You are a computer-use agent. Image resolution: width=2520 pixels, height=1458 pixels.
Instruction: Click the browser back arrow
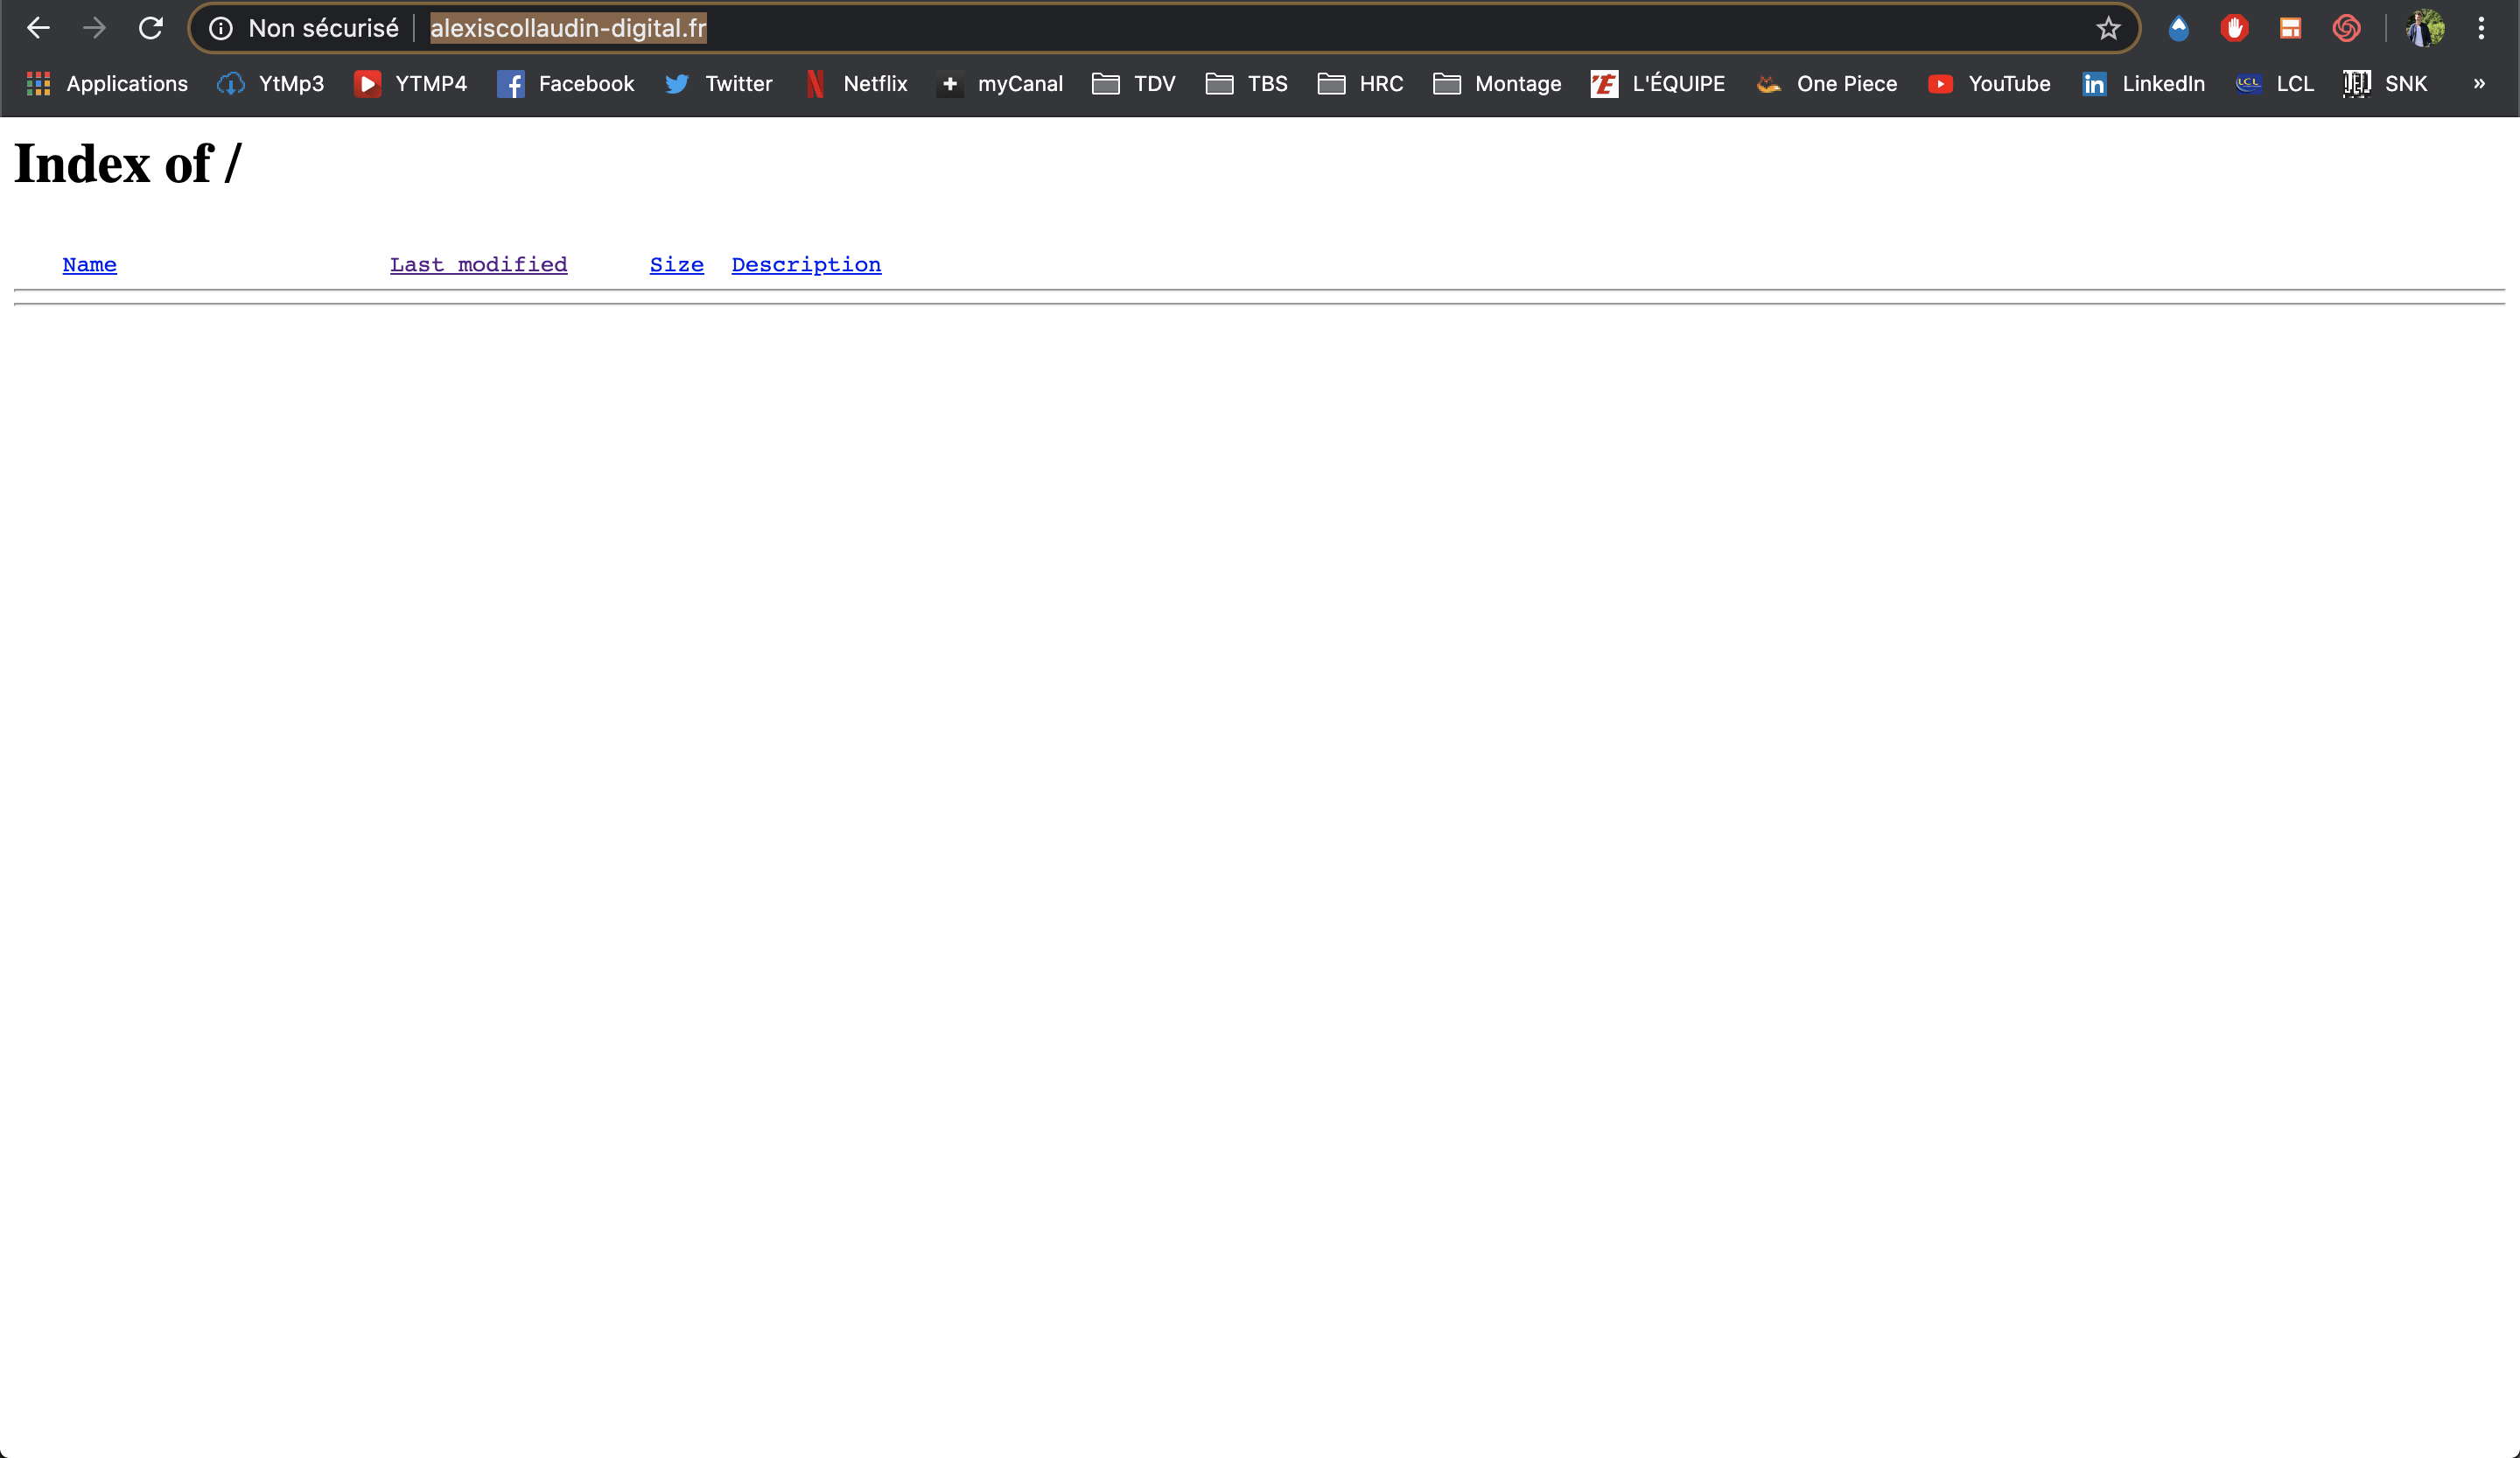click(x=38, y=28)
